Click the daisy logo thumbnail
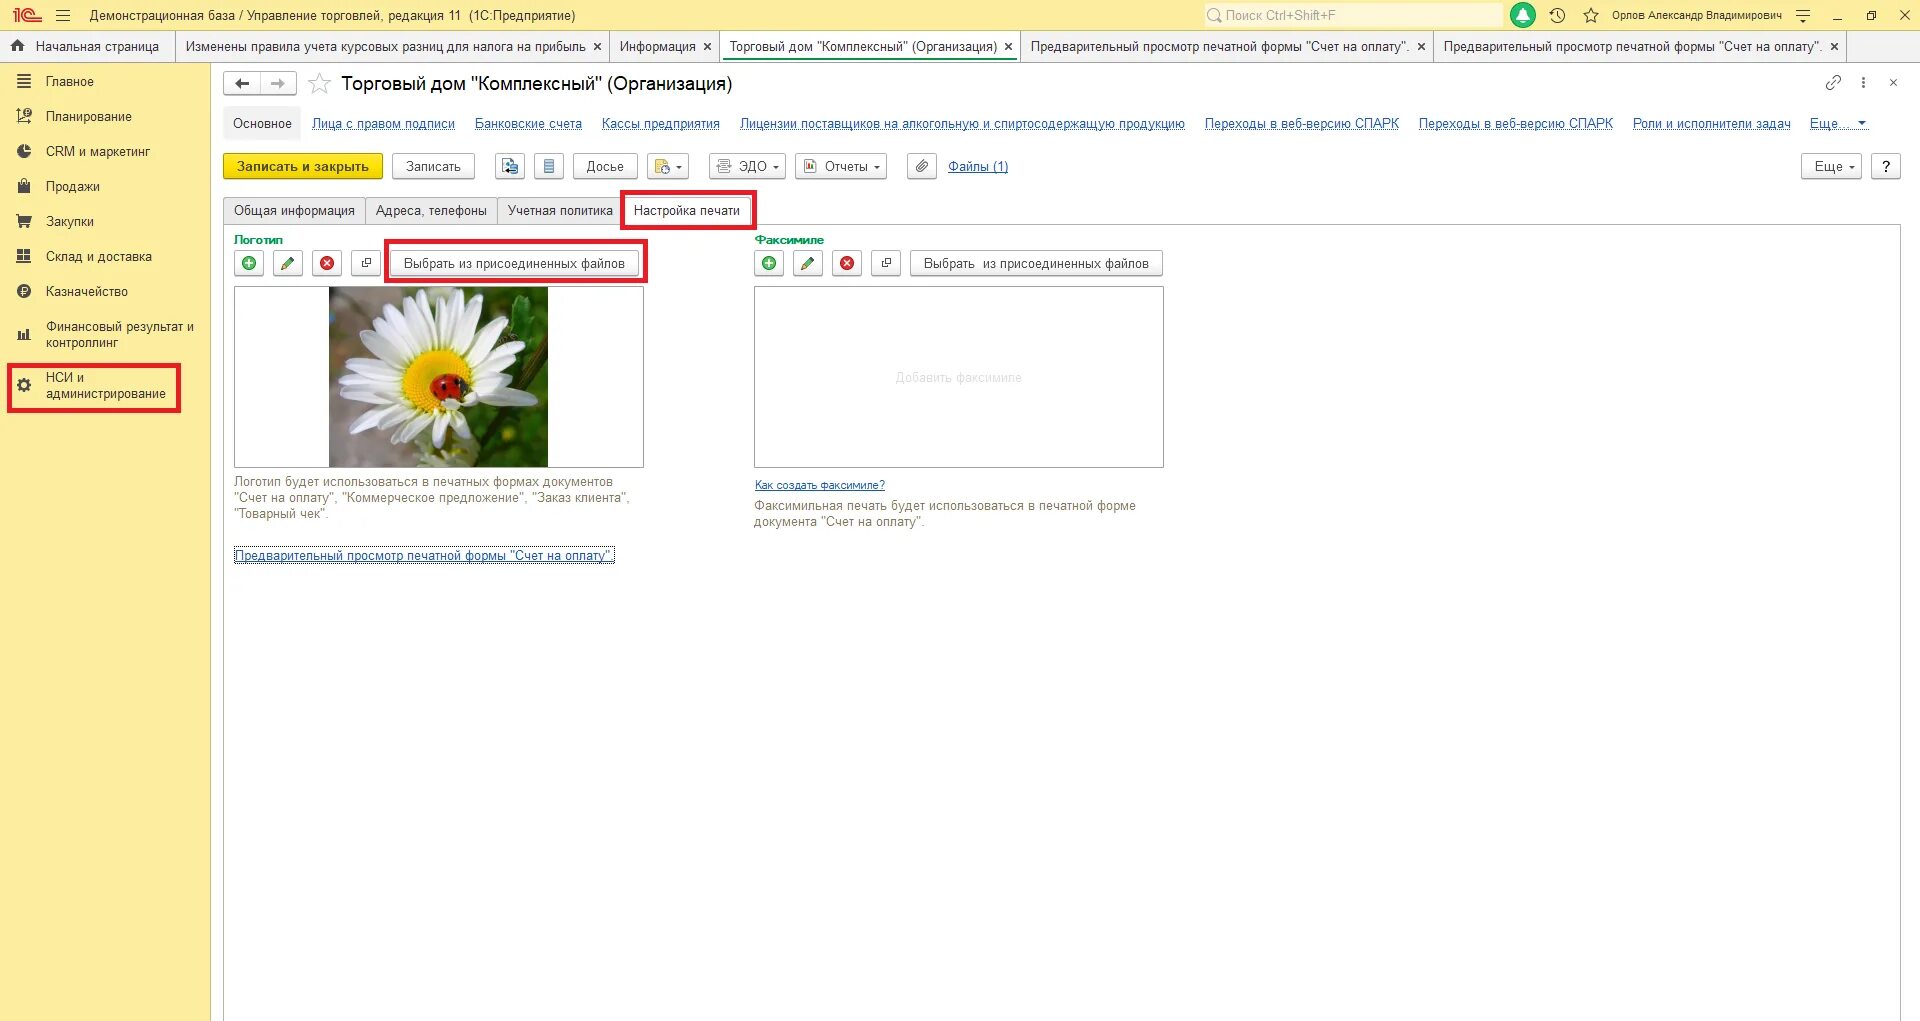Viewport: 1920px width, 1021px height. (438, 377)
